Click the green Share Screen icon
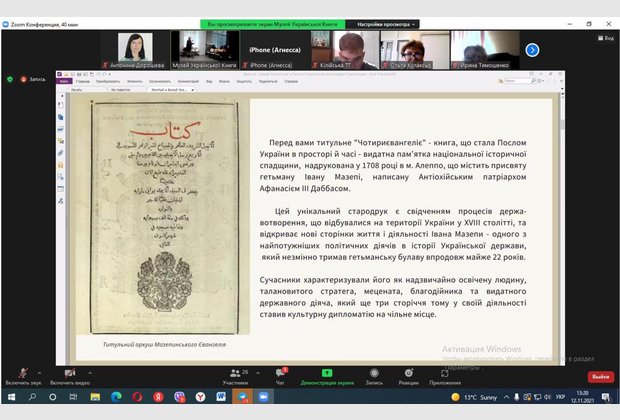The image size is (620, 420). tap(326, 372)
